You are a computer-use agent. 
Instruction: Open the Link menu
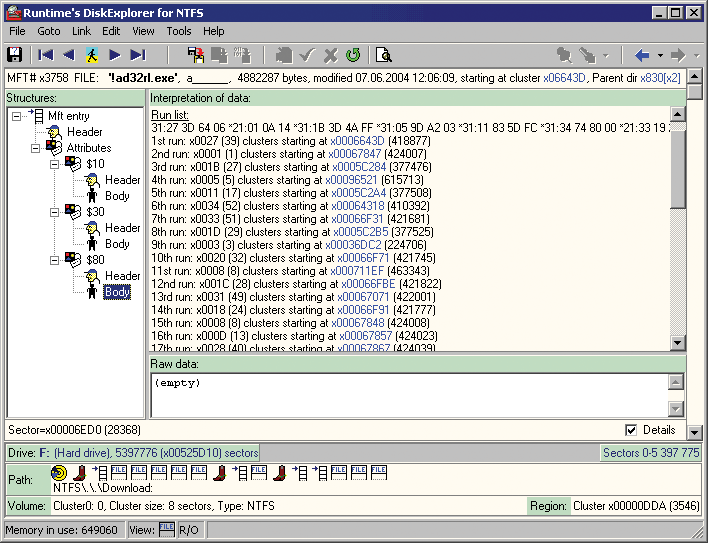pyautogui.click(x=81, y=31)
